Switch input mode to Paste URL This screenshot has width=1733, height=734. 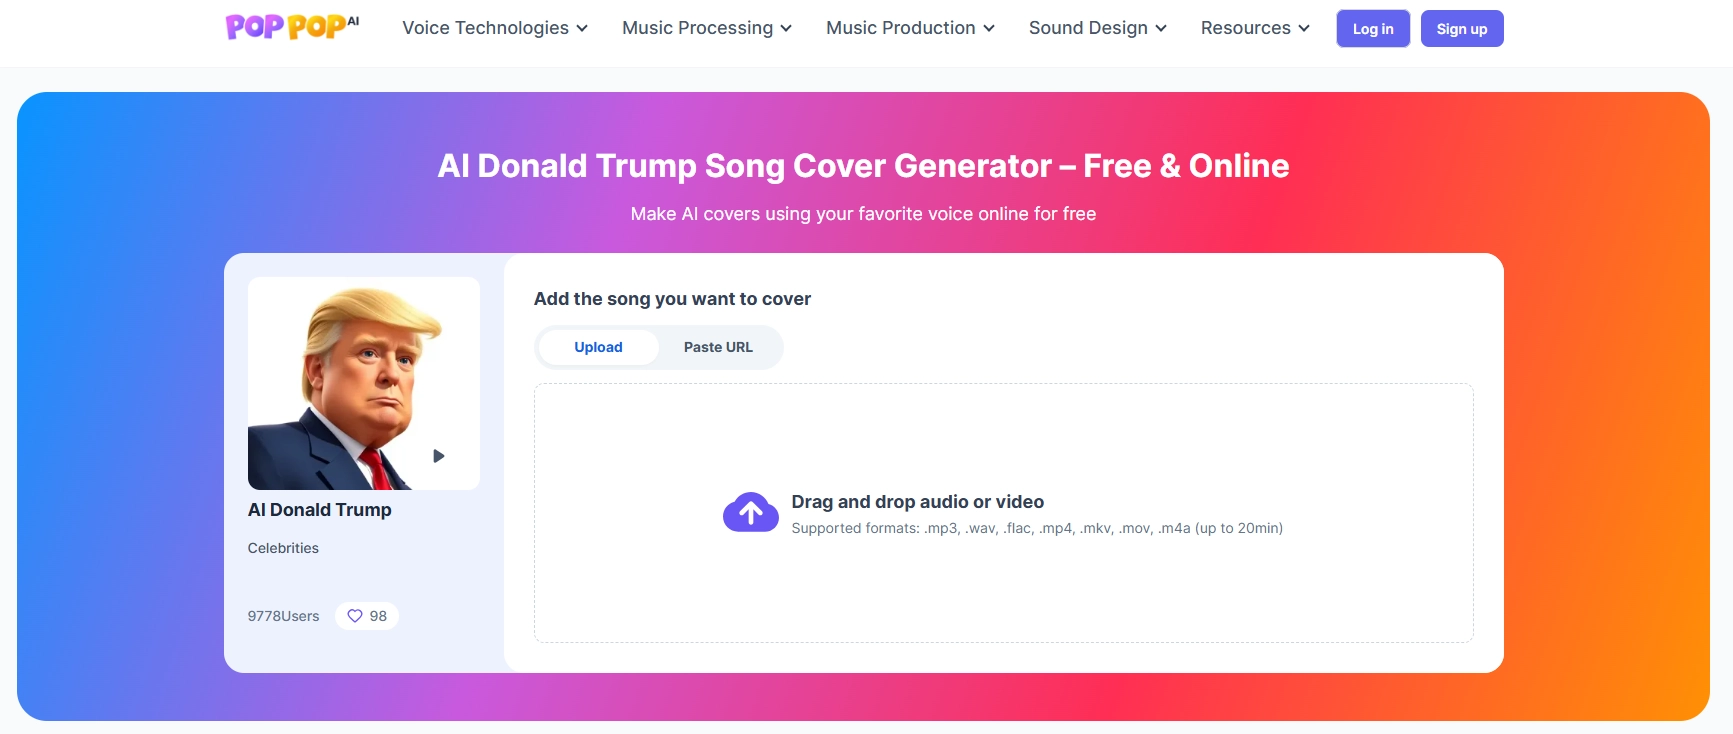pyautogui.click(x=718, y=347)
